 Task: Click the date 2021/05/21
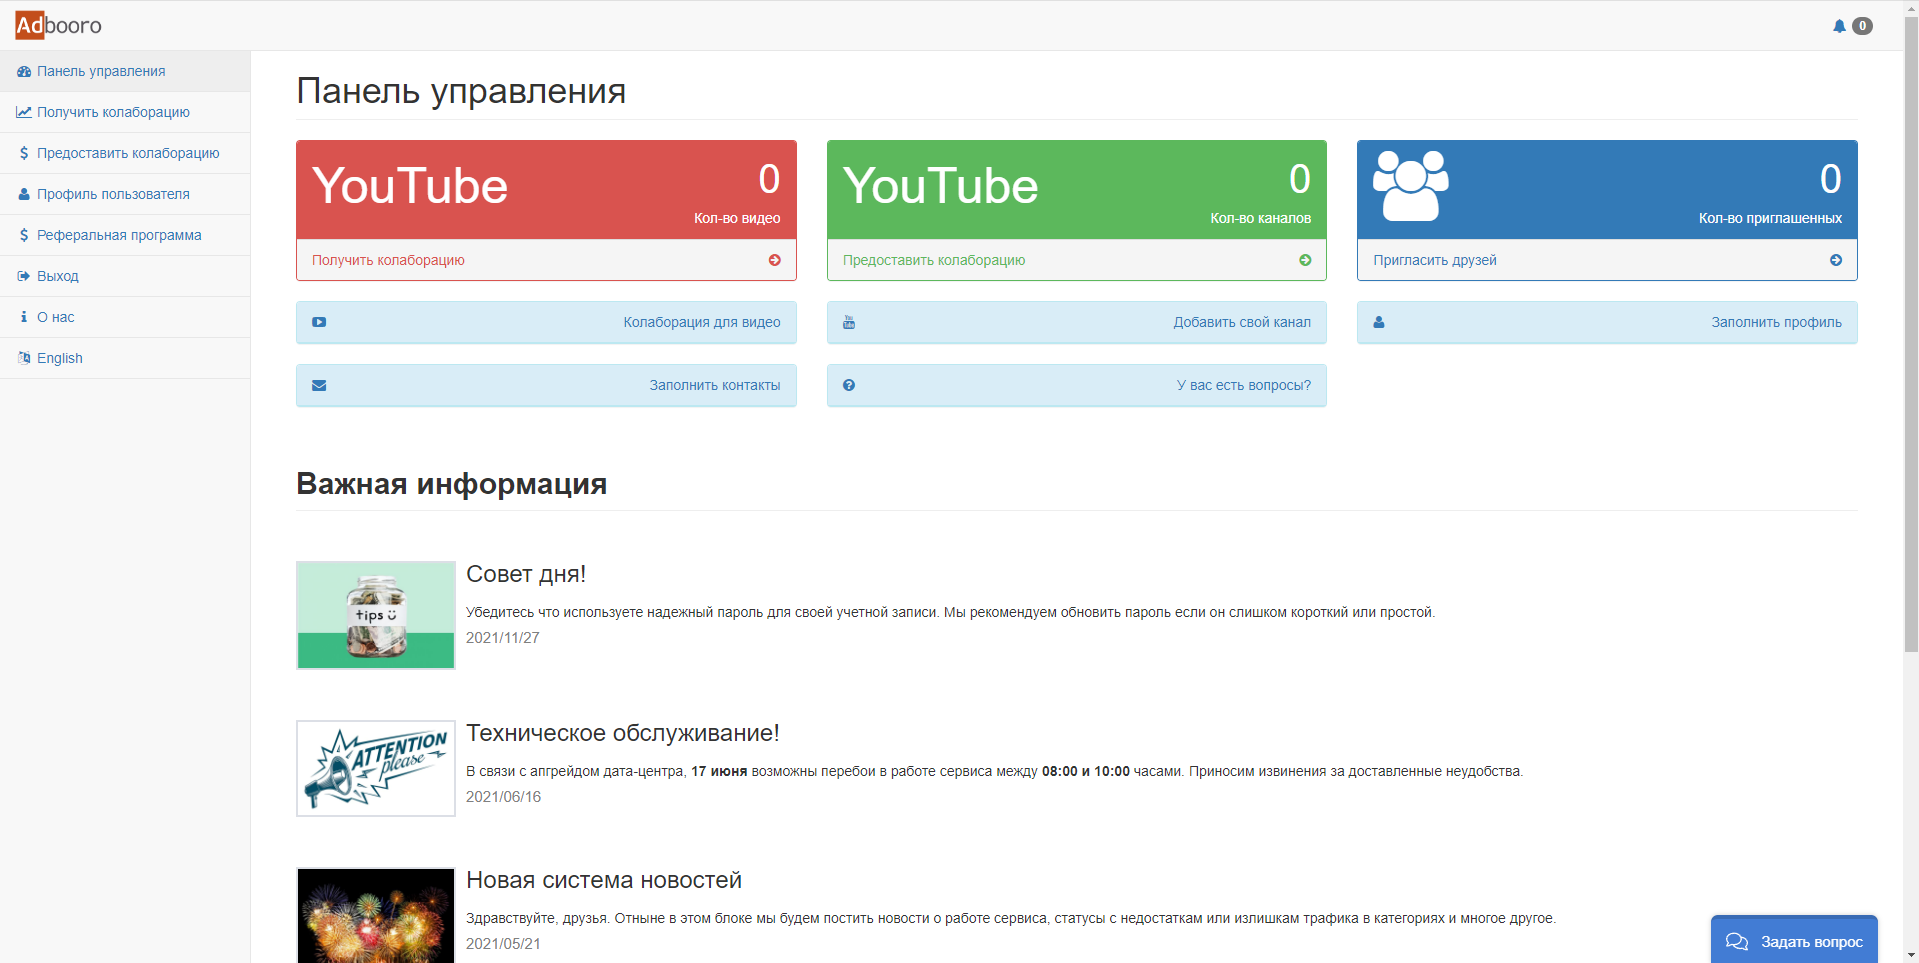[x=503, y=944]
